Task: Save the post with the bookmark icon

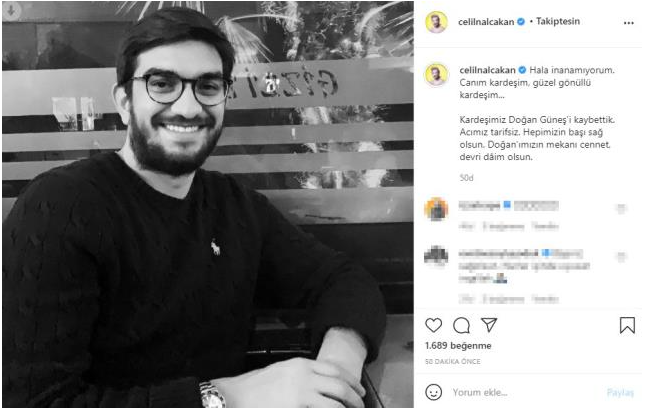Action: pyautogui.click(x=627, y=325)
